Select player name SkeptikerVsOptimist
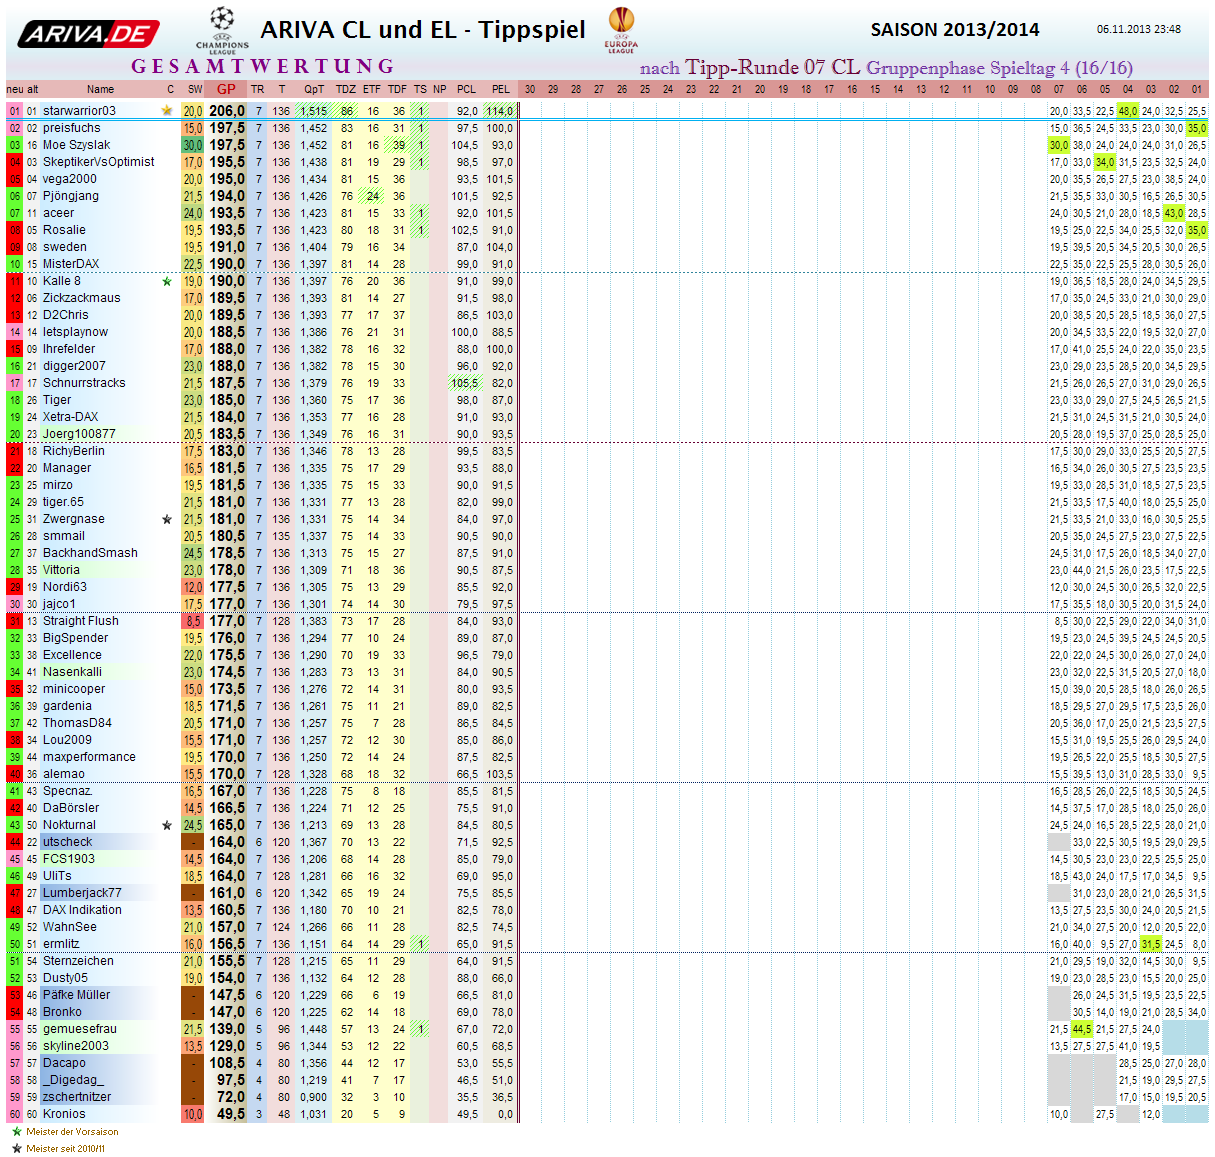The height and width of the screenshot is (1157, 1215). (99, 162)
